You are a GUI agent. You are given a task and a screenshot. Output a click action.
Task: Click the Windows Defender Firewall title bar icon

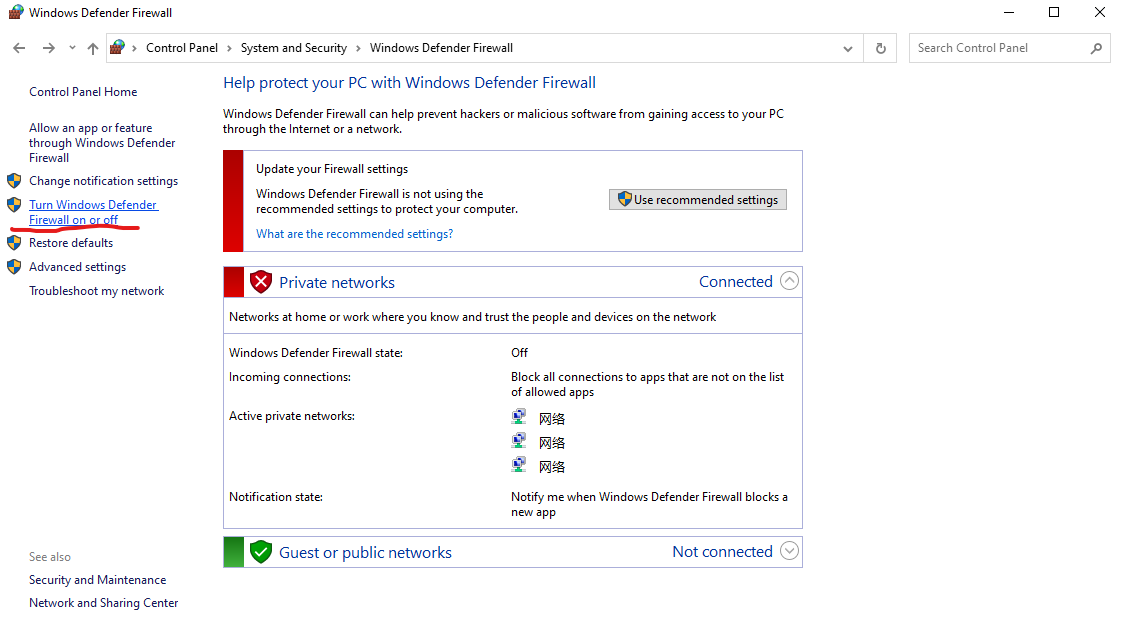point(15,12)
